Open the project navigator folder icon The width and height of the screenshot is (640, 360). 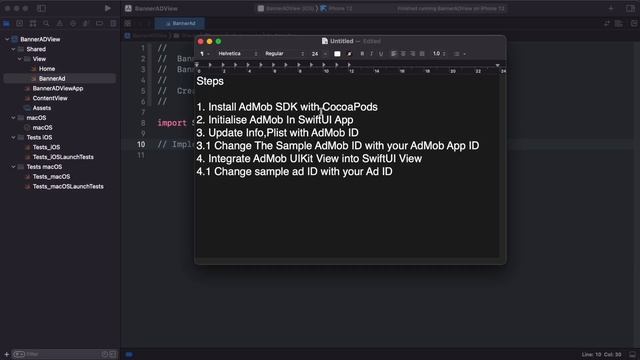pos(7,24)
